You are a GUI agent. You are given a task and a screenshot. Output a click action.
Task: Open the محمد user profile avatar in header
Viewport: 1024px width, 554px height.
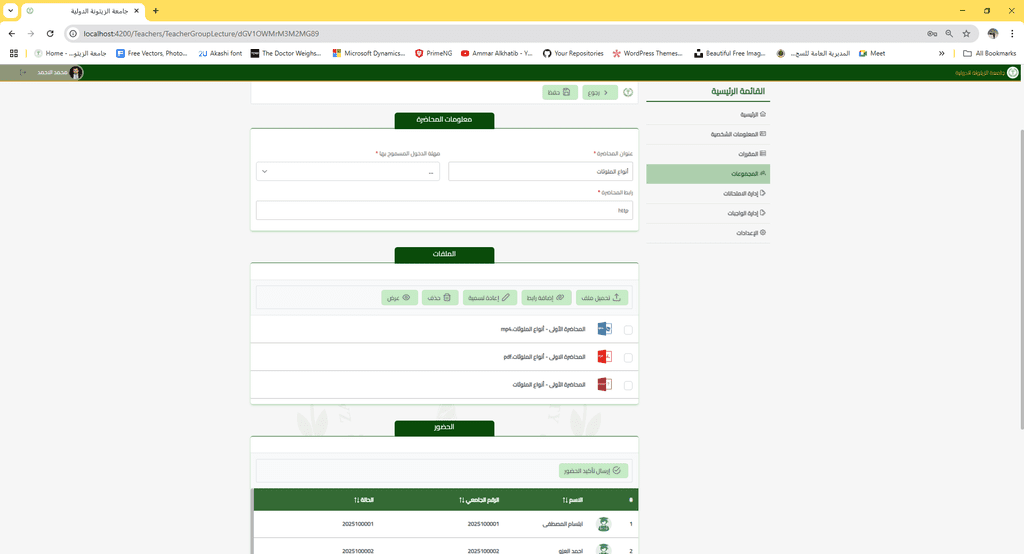76,73
